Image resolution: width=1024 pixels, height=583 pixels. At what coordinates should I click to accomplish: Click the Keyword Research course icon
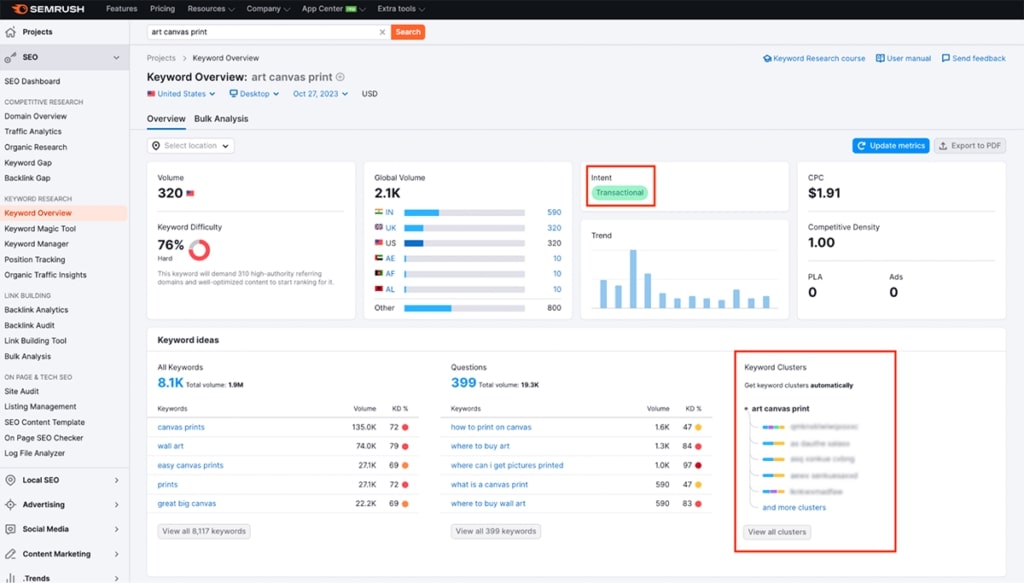[767, 58]
